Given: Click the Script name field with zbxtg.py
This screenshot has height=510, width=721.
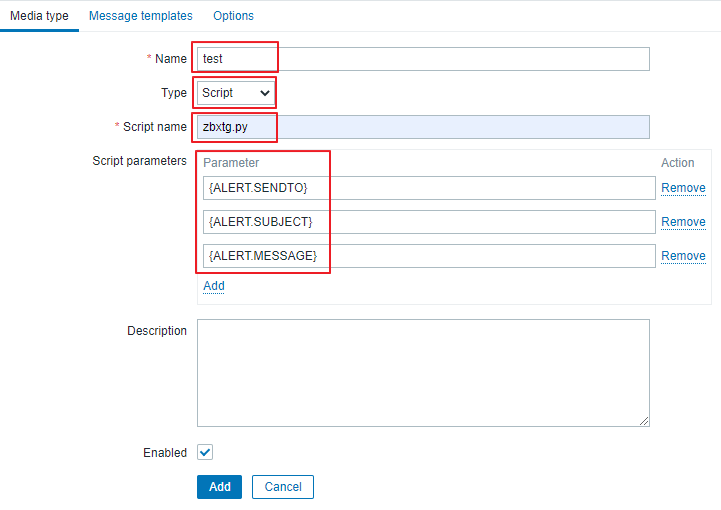Looking at the screenshot, I should pos(423,127).
